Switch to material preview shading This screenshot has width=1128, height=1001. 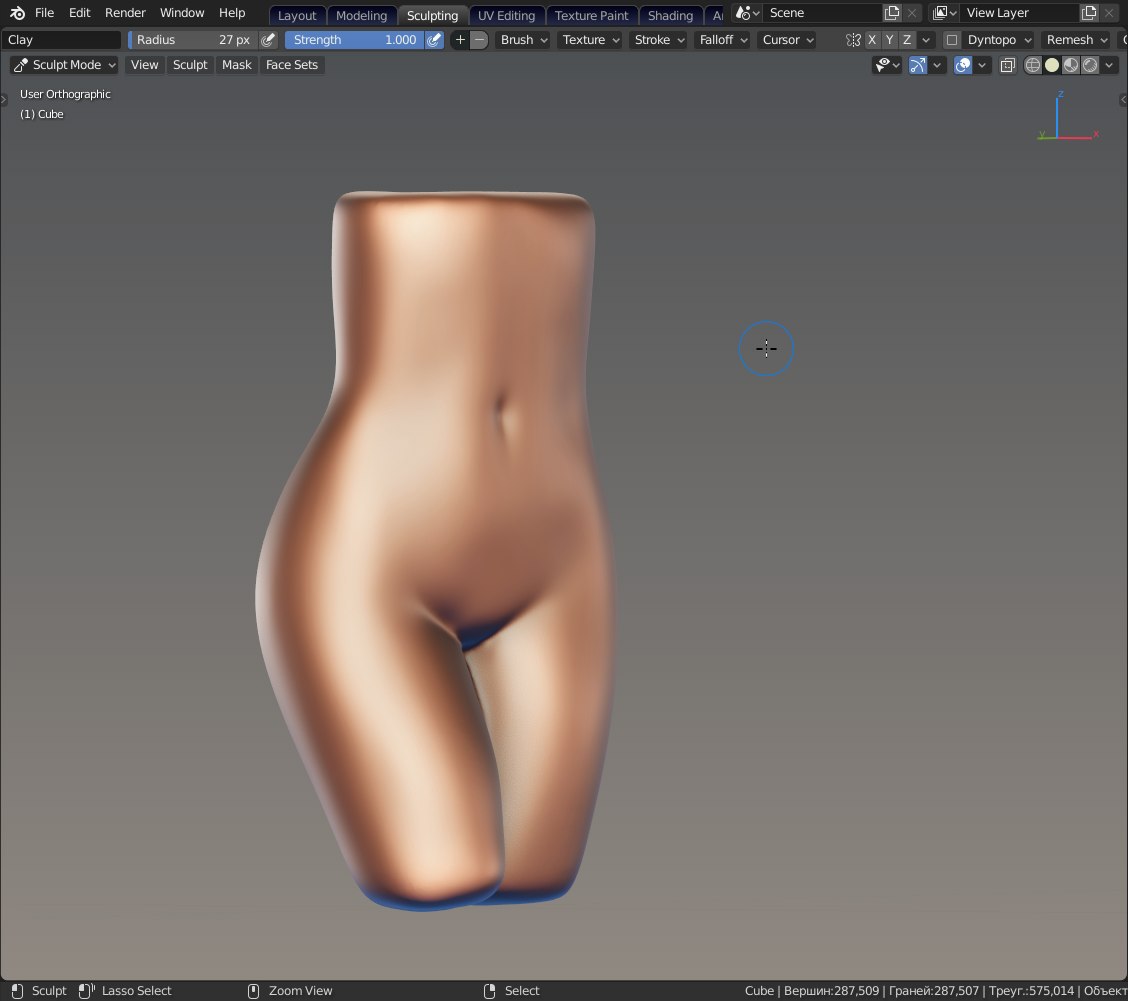coord(1071,65)
